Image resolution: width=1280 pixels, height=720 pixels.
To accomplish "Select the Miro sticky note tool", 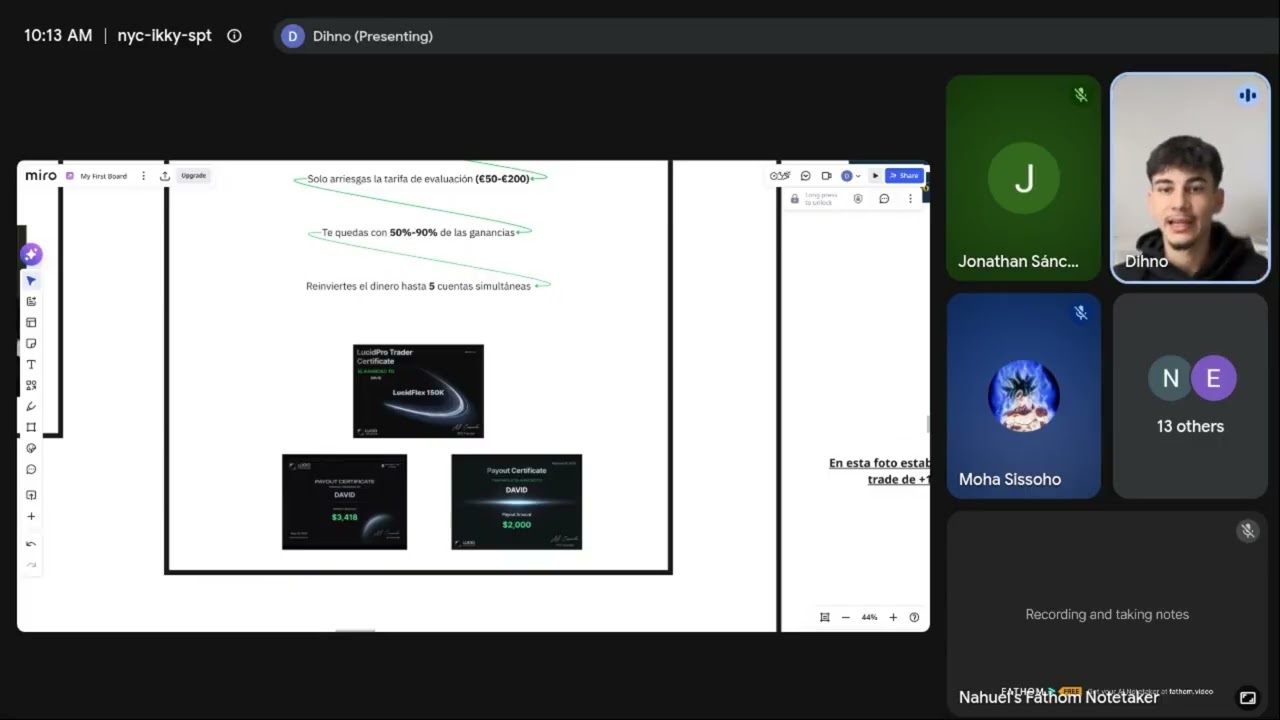I will tap(31, 344).
